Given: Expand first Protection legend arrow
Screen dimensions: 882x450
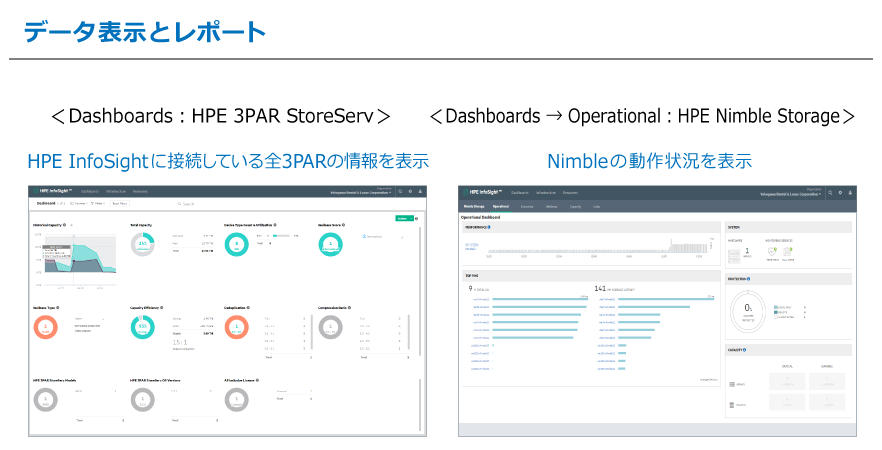Looking at the screenshot, I should point(806,308).
